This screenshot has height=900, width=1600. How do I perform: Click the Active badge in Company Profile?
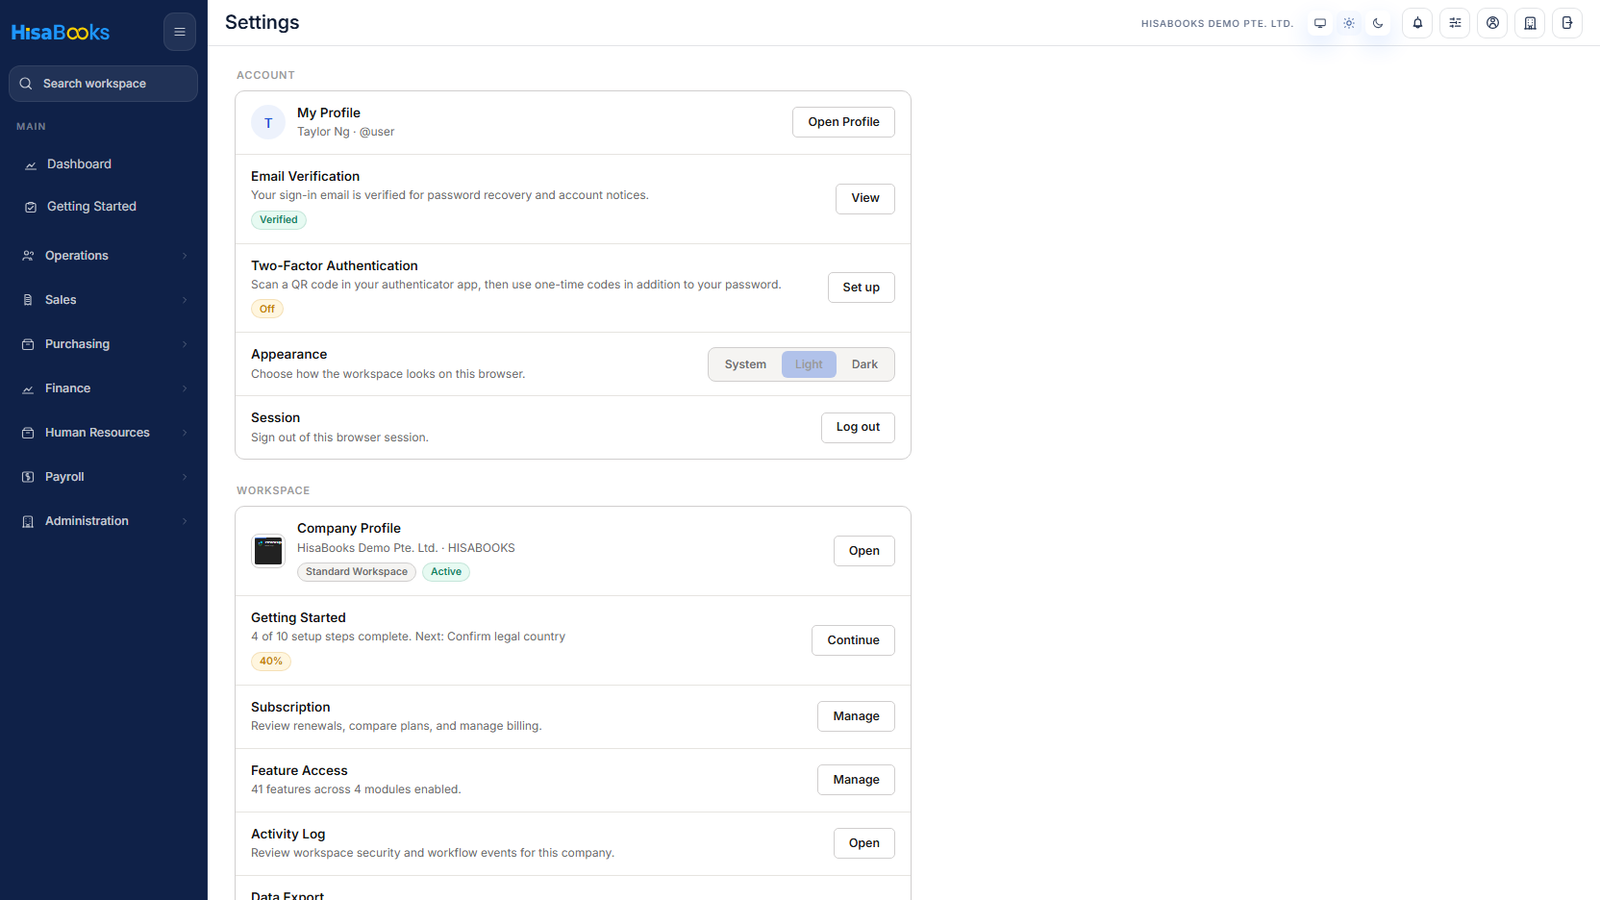tap(446, 572)
